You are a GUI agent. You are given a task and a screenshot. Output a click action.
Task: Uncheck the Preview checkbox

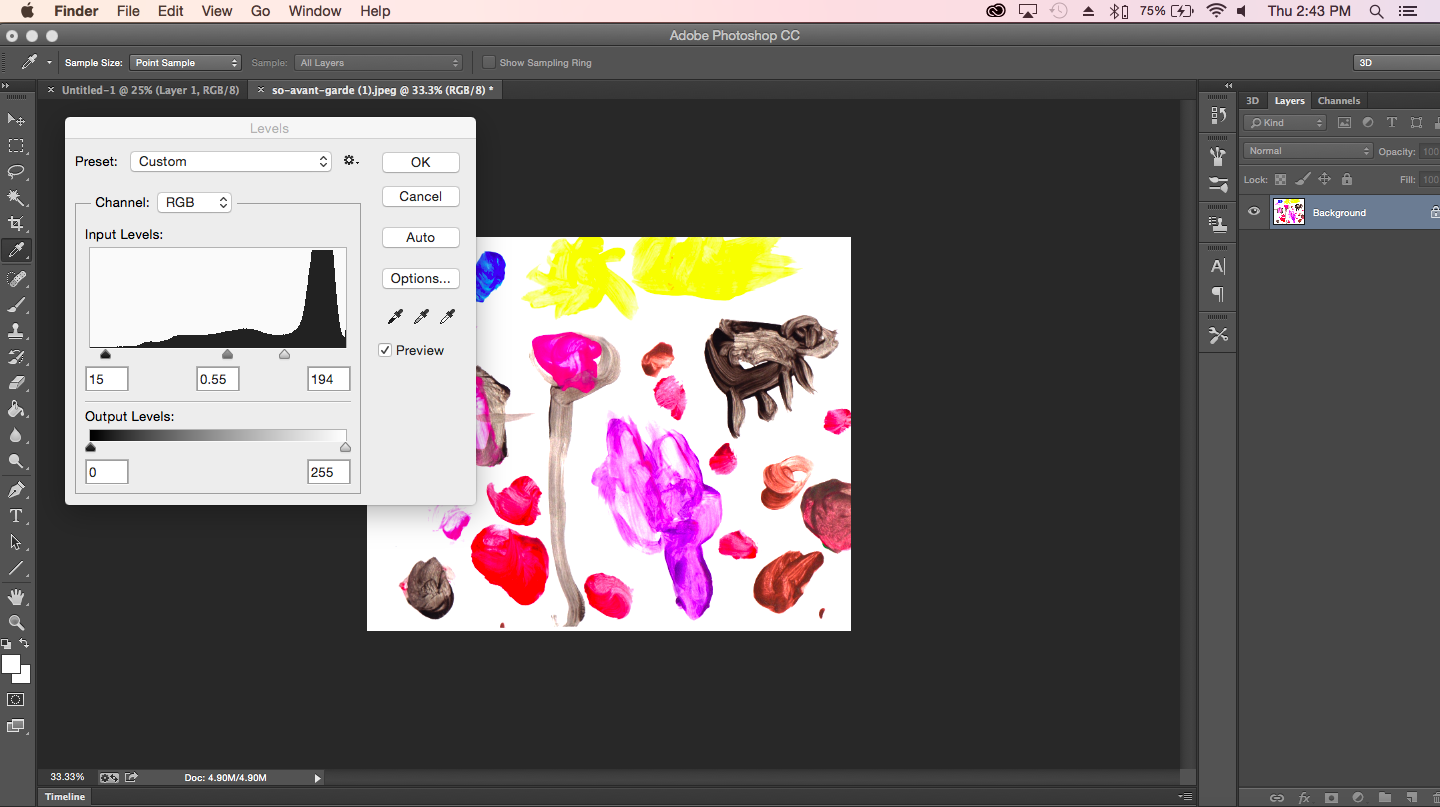(385, 351)
